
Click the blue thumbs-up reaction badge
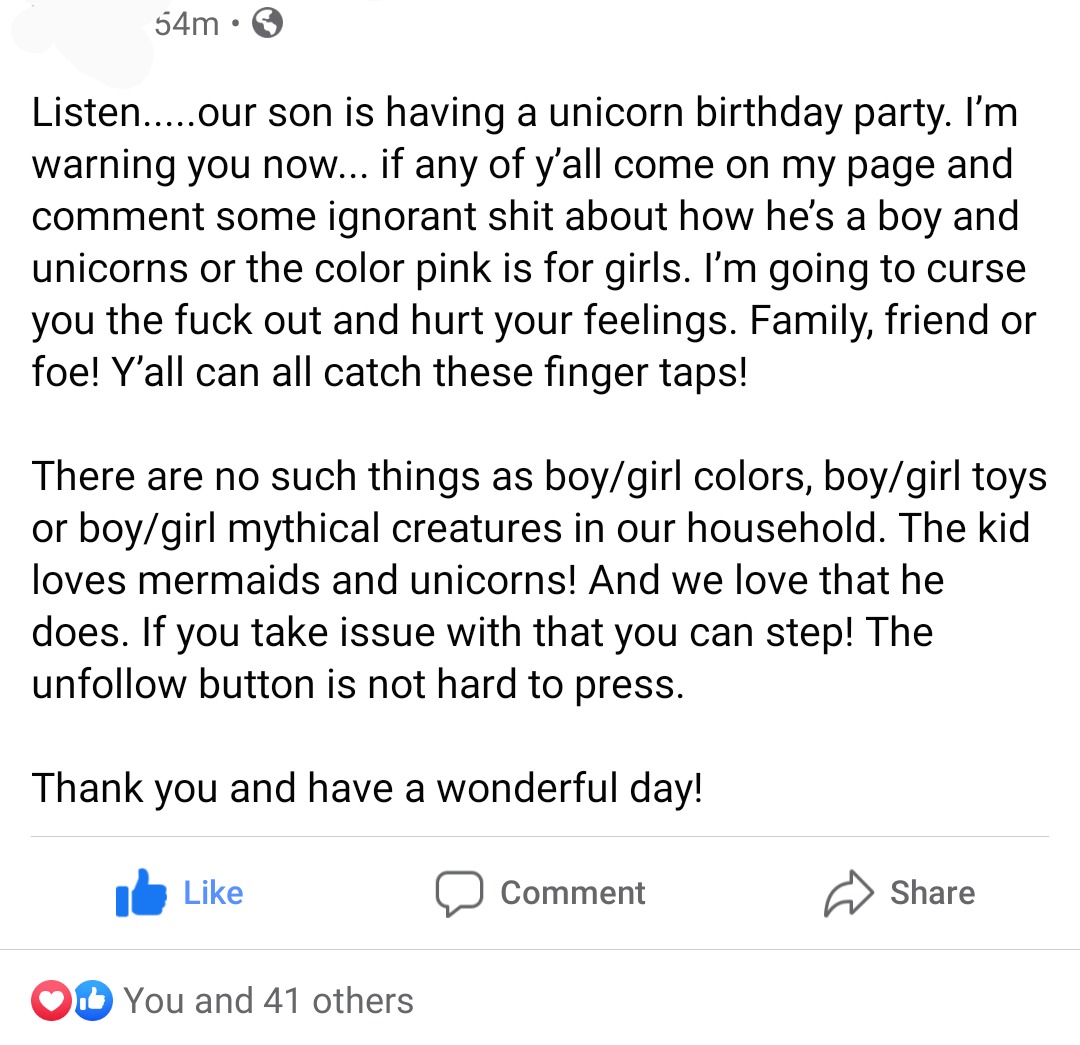pos(93,1000)
